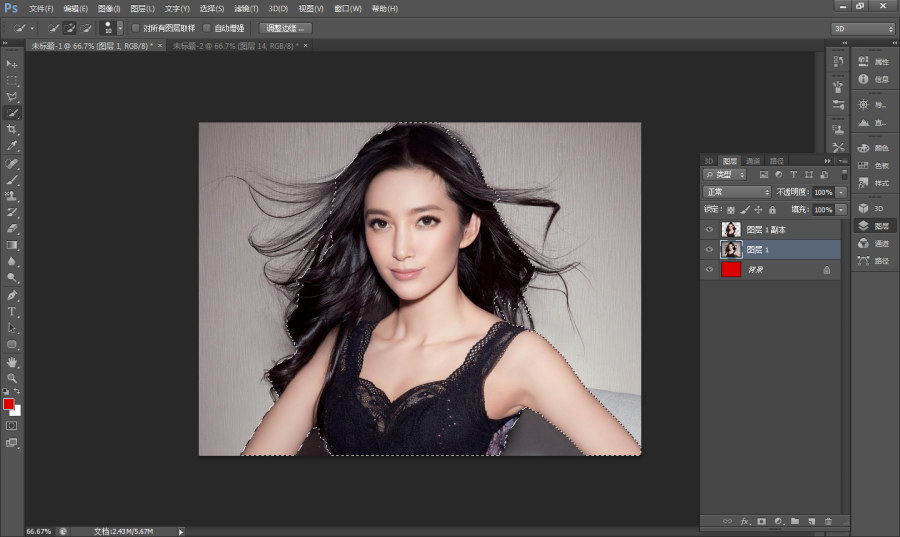The image size is (900, 537).
Task: Select the Hand tool
Action: coord(11,362)
